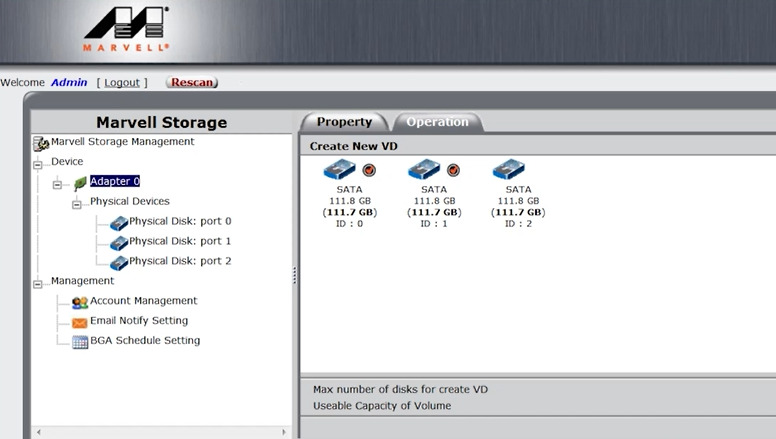The image size is (776, 439).
Task: Click the Device tree label
Action: (x=67, y=161)
